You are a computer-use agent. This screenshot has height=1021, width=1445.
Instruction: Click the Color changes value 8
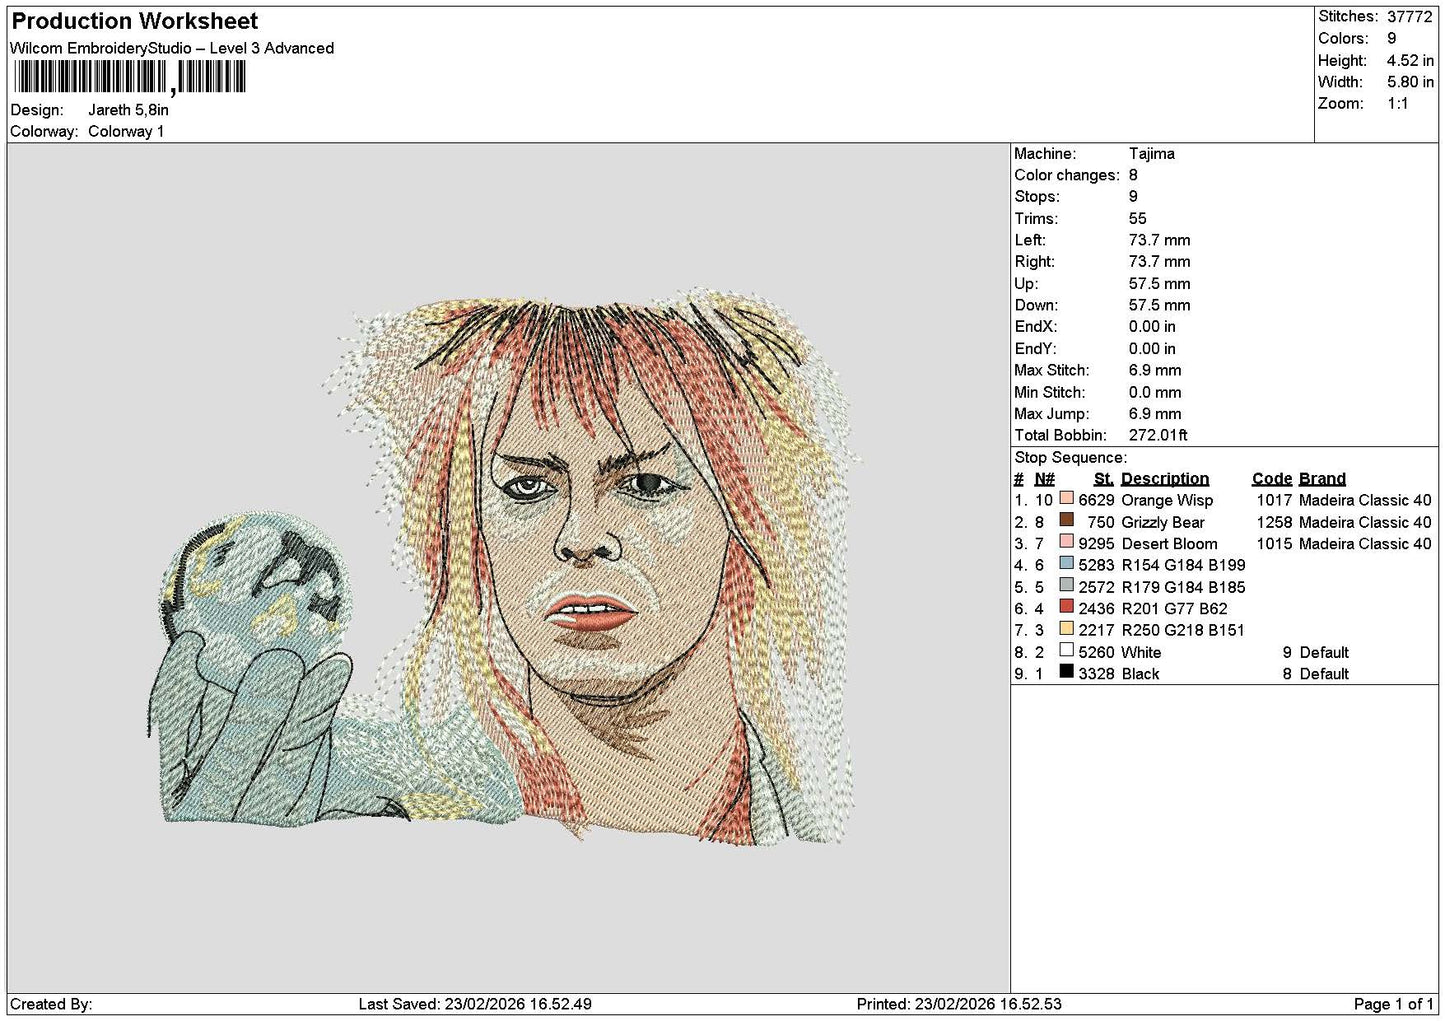tap(1133, 175)
